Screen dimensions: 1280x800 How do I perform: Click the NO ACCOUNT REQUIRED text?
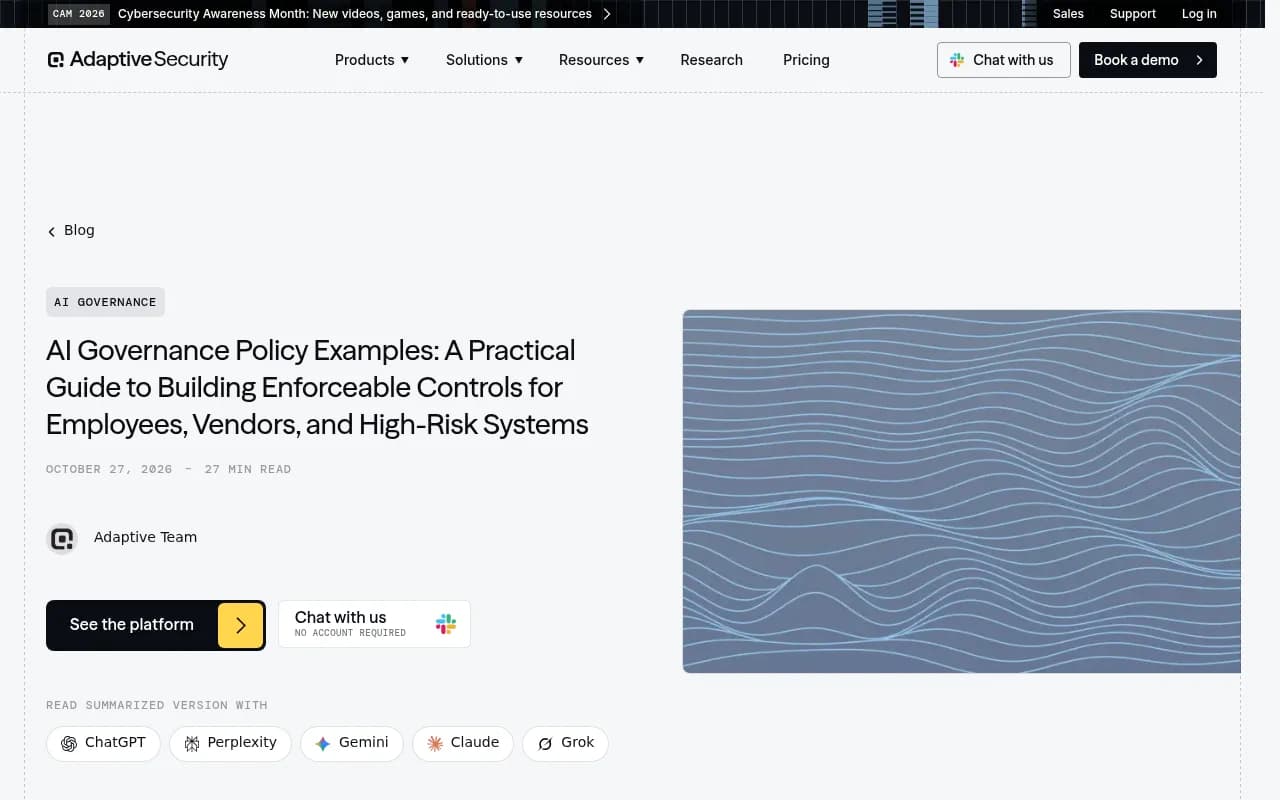[x=350, y=633]
